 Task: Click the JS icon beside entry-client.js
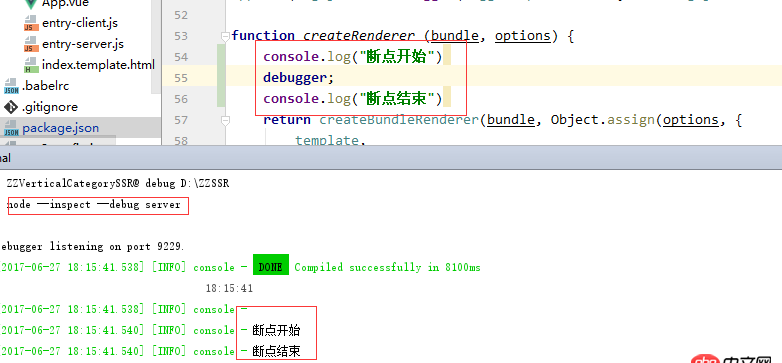(x=31, y=23)
